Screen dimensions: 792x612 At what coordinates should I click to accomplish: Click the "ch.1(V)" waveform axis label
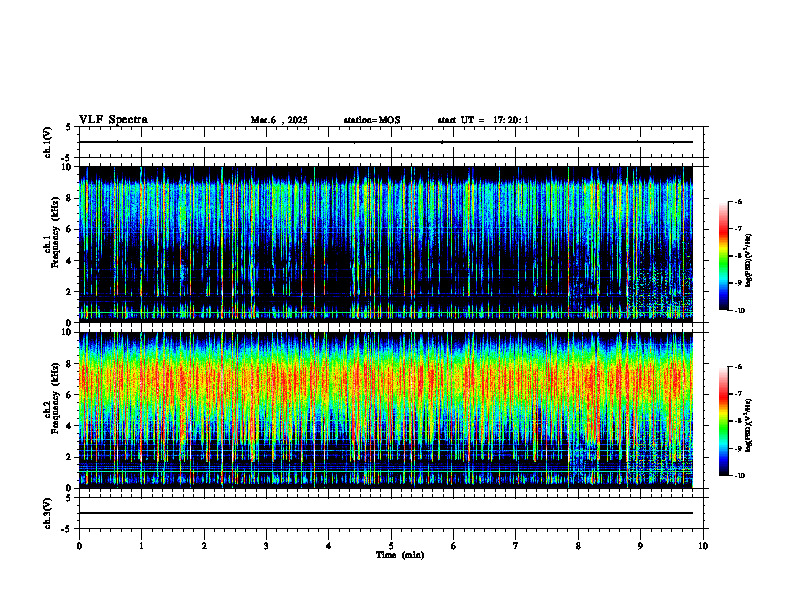[x=48, y=142]
